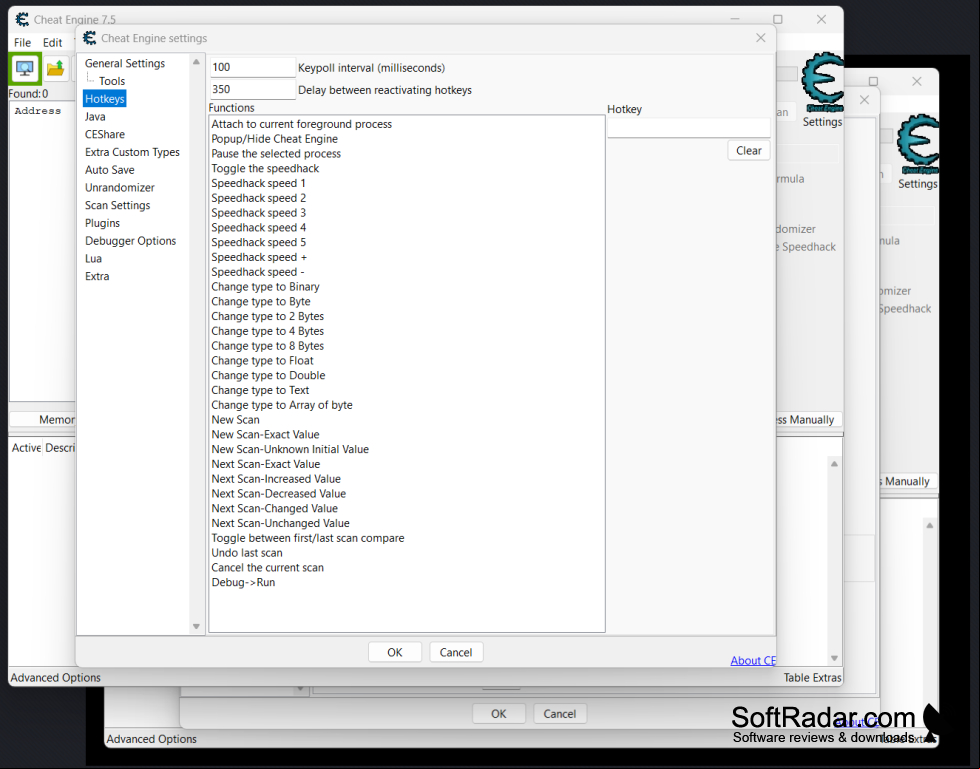
Task: Confirm settings with OK button
Action: [x=395, y=652]
